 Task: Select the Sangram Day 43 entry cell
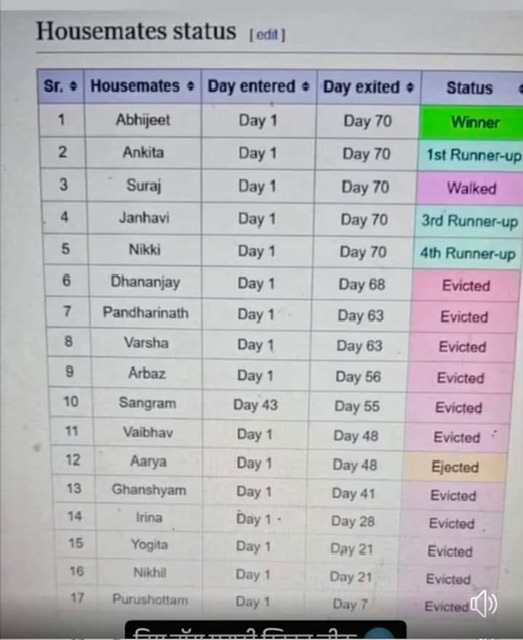pos(256,405)
